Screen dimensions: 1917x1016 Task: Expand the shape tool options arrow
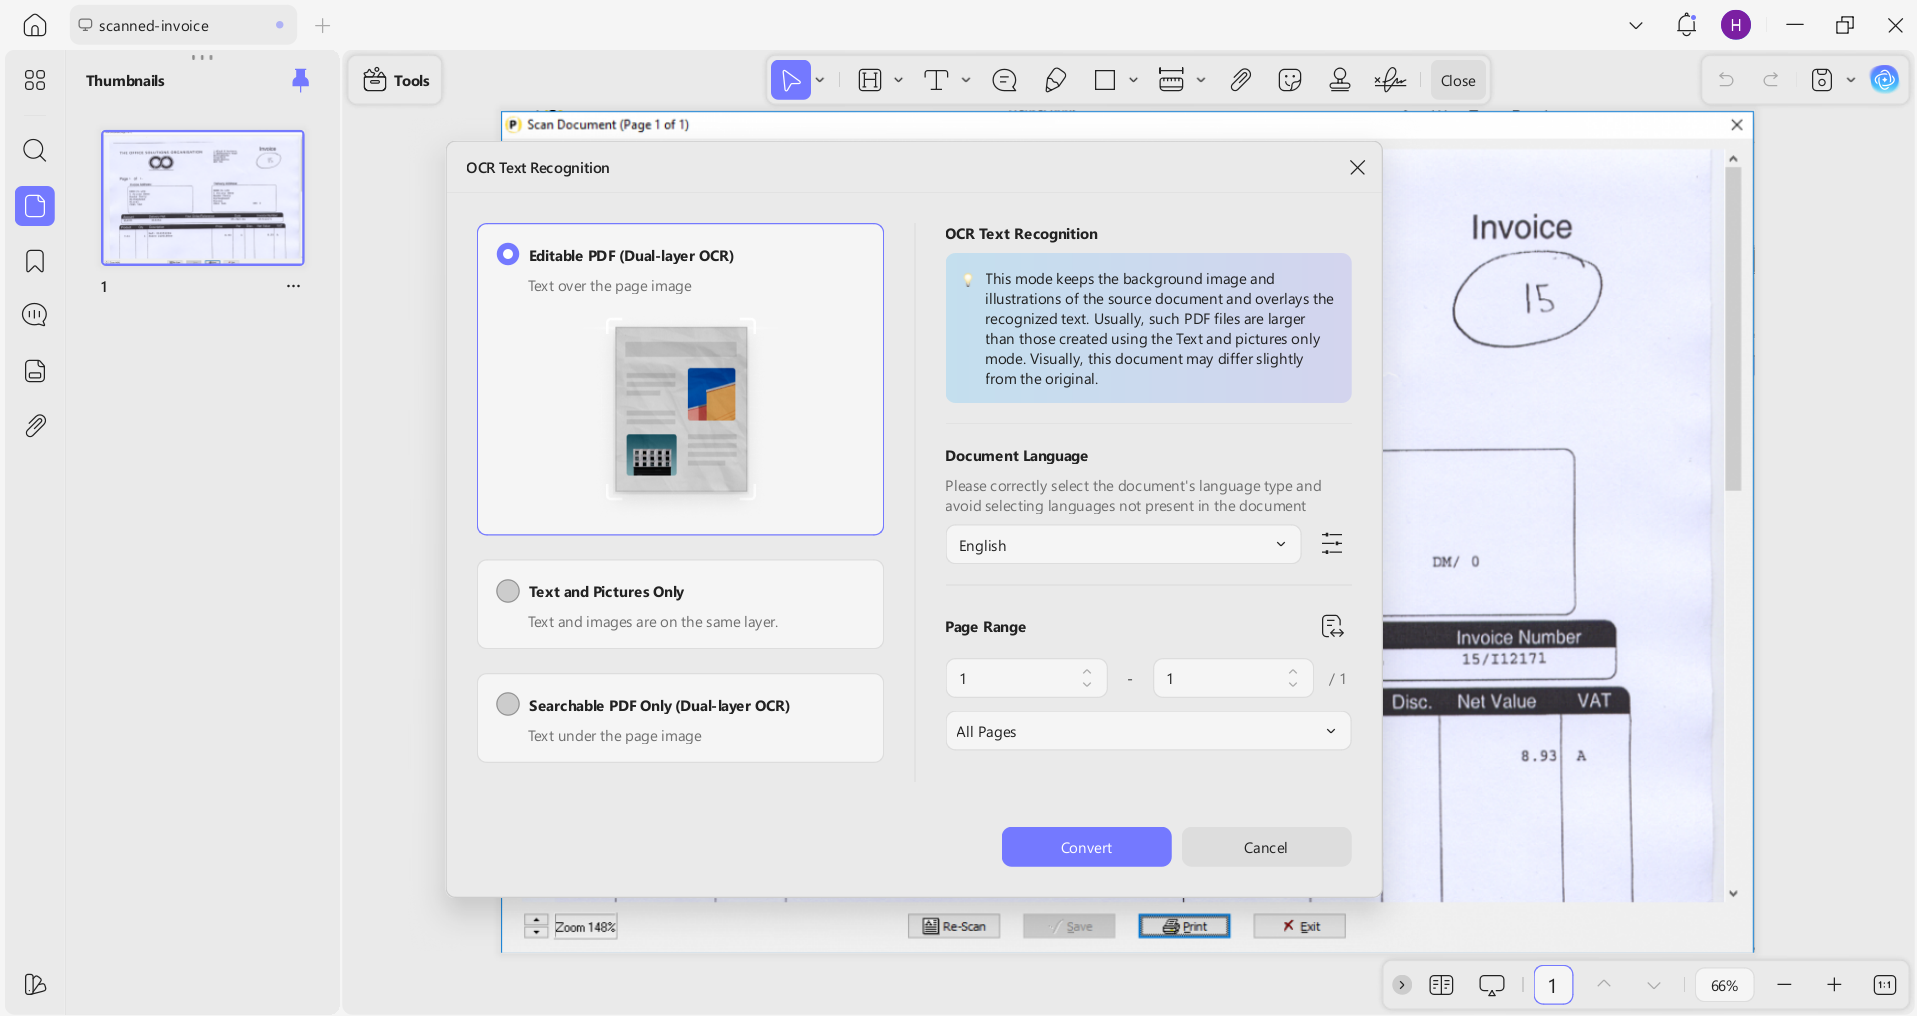tap(1133, 80)
